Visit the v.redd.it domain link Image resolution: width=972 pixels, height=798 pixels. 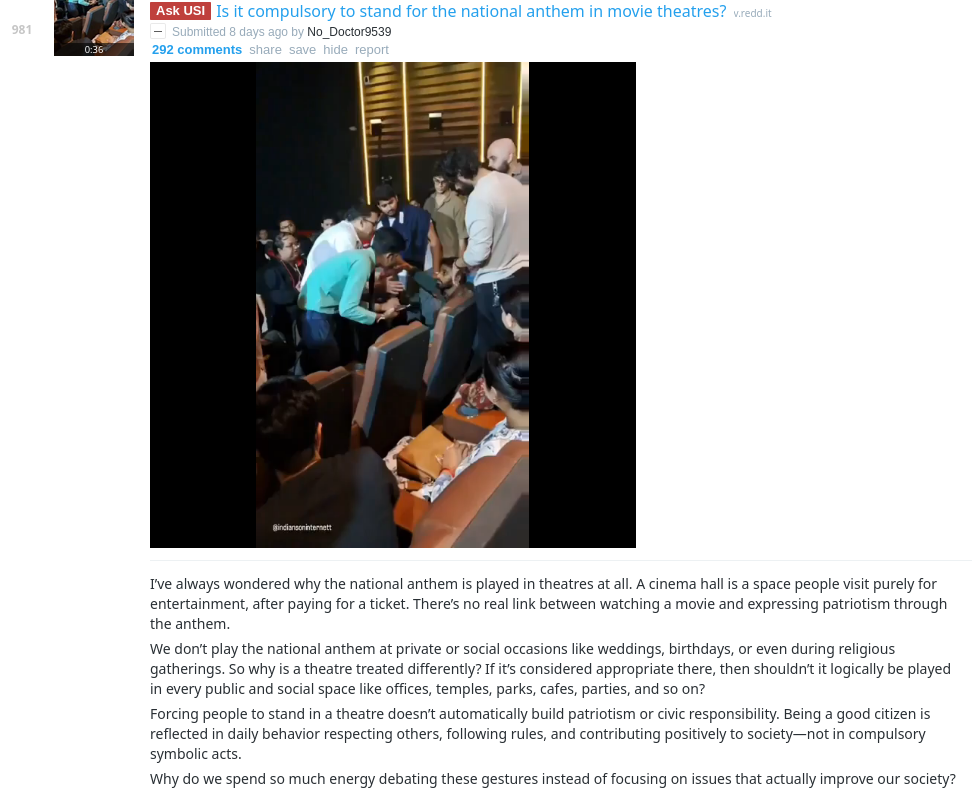point(752,13)
